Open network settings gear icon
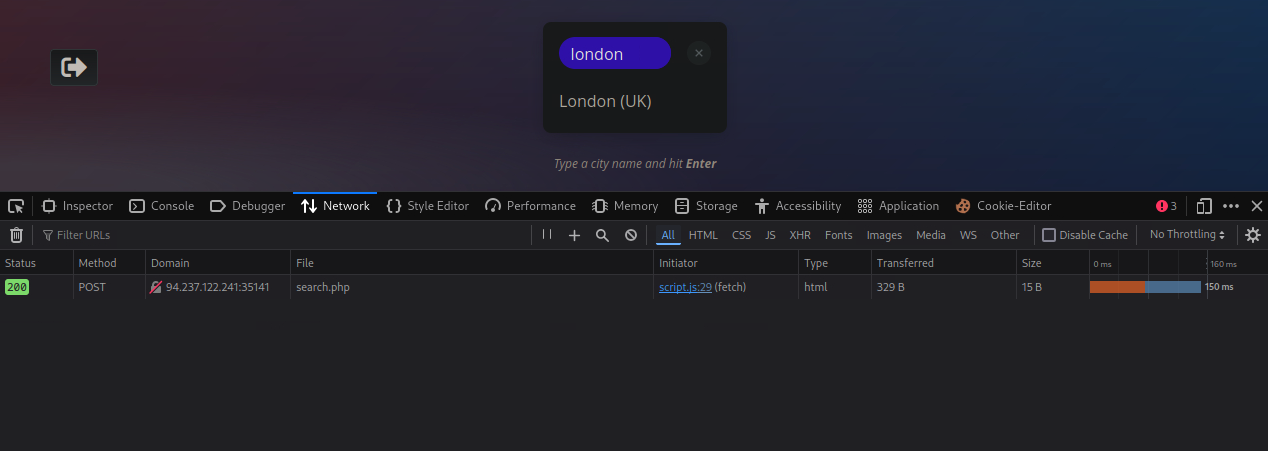The width and height of the screenshot is (1268, 451). pyautogui.click(x=1252, y=235)
